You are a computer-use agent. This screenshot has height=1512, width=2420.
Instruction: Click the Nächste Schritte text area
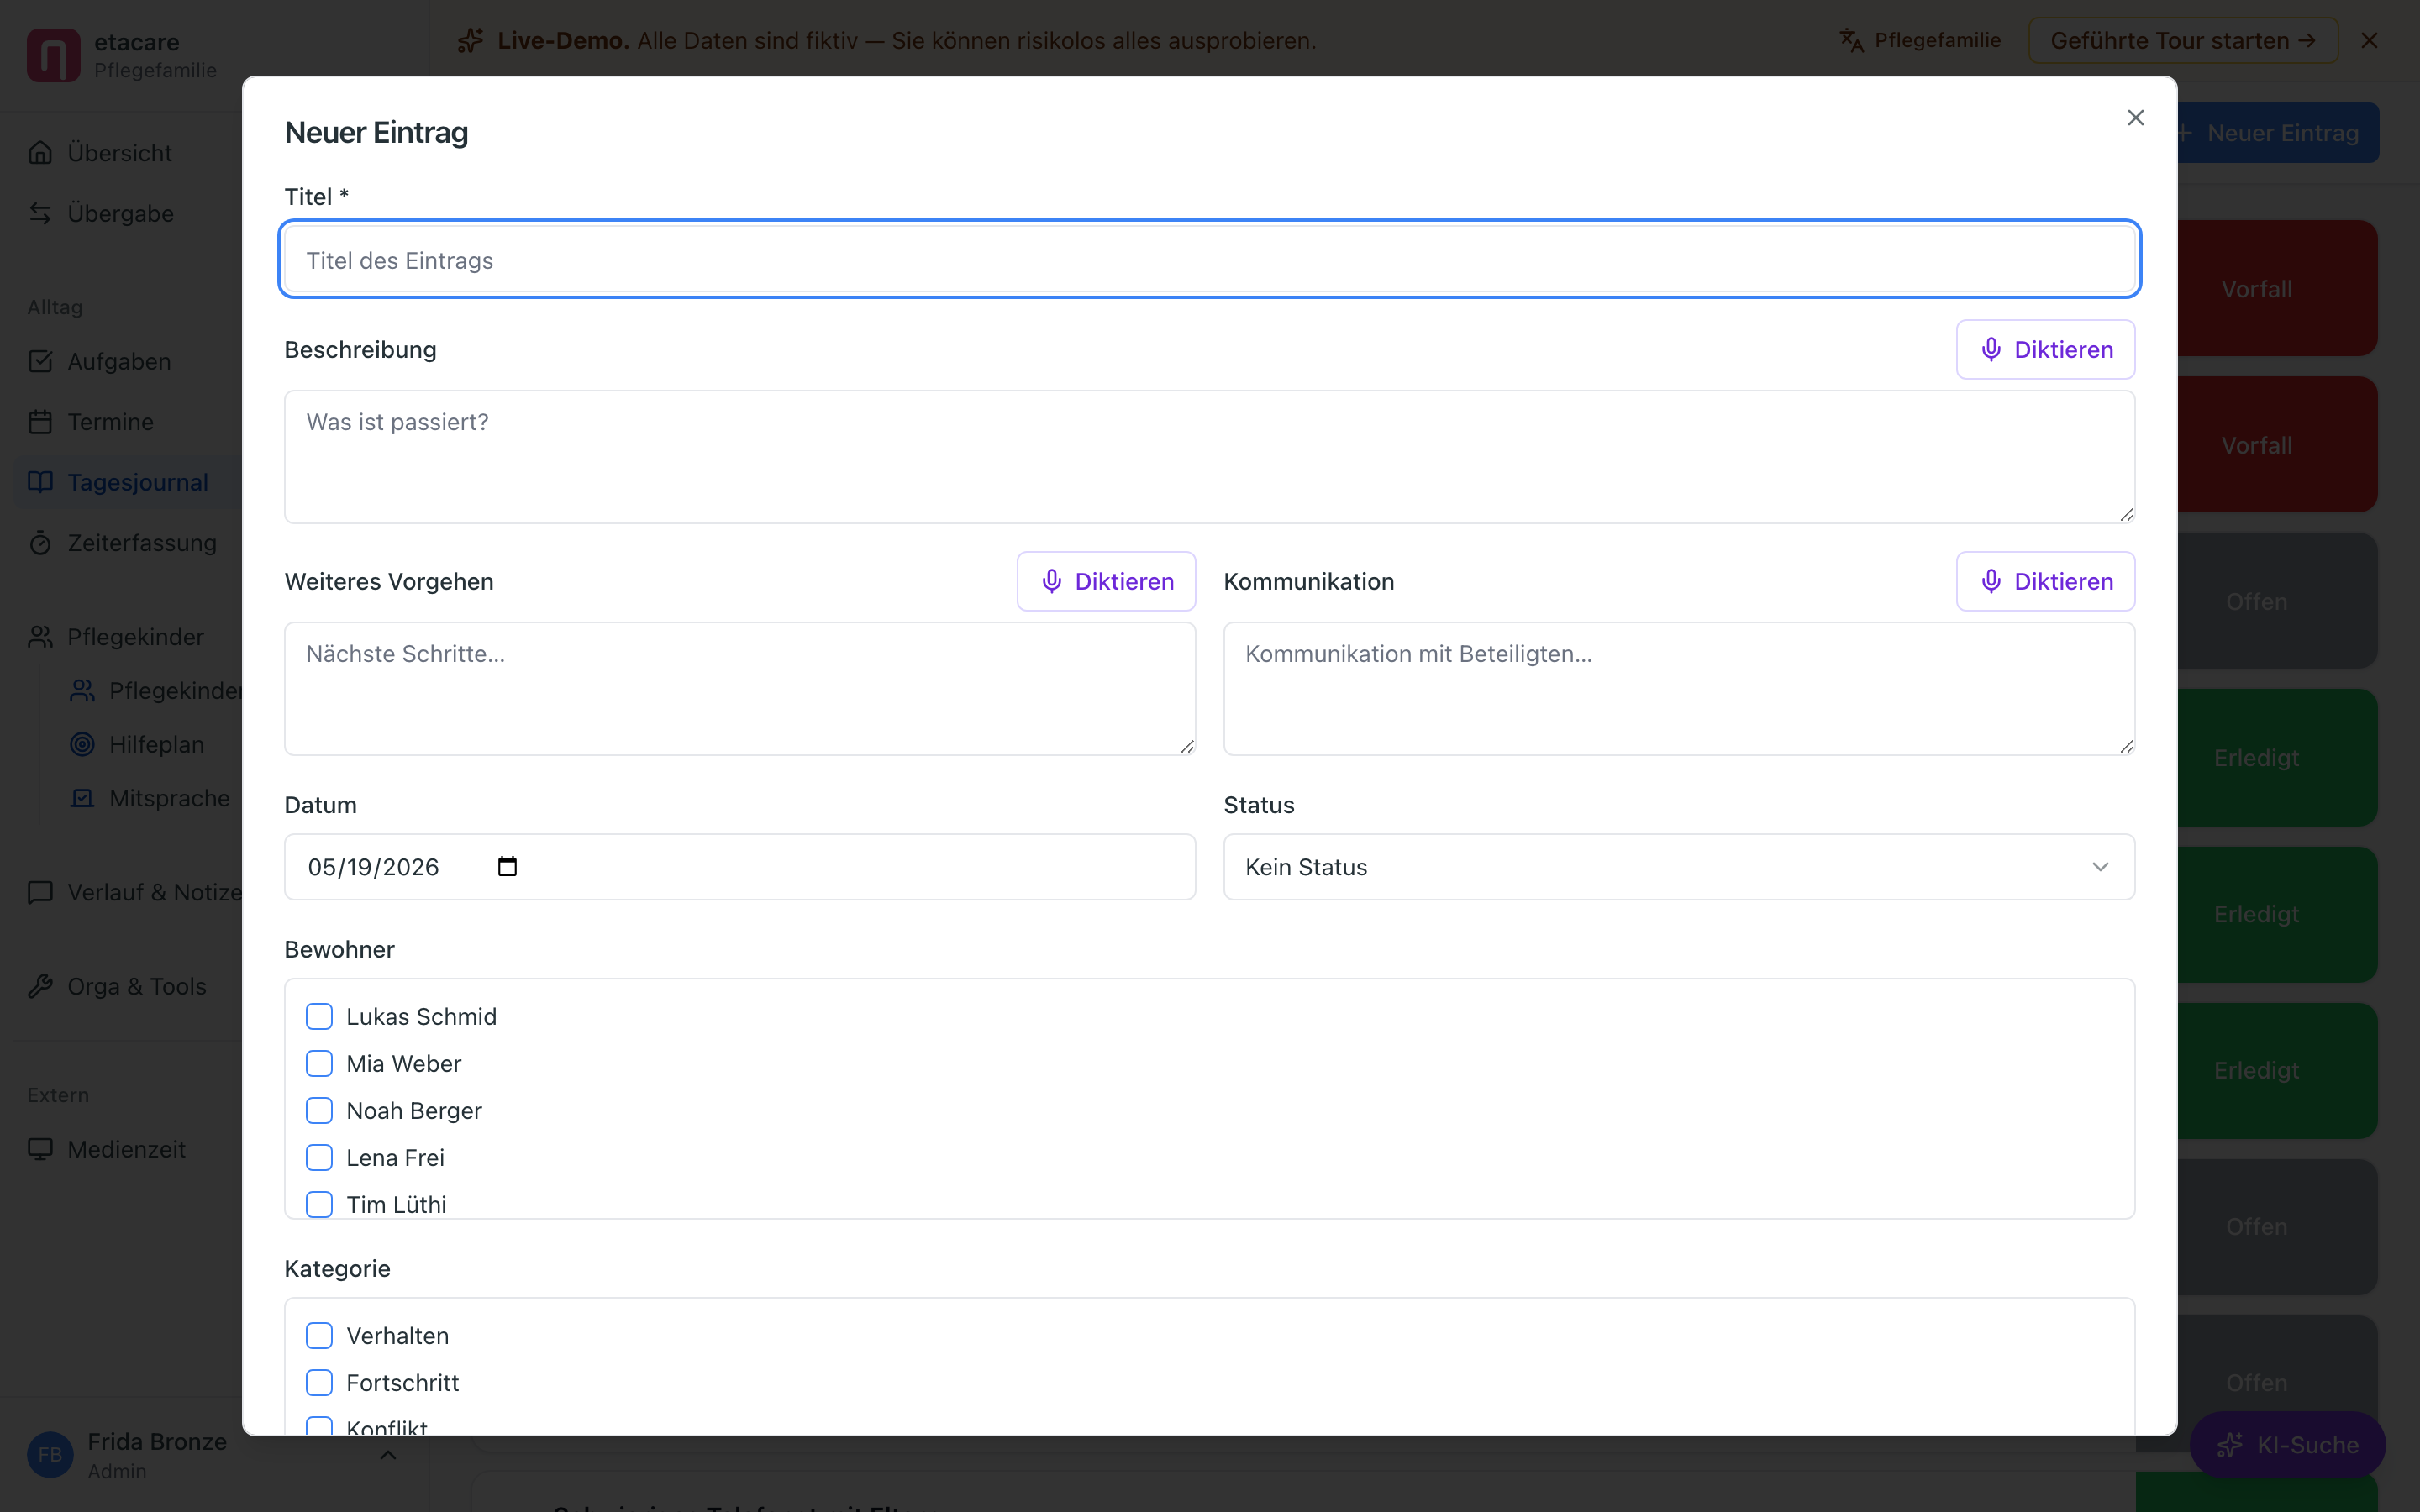740,689
